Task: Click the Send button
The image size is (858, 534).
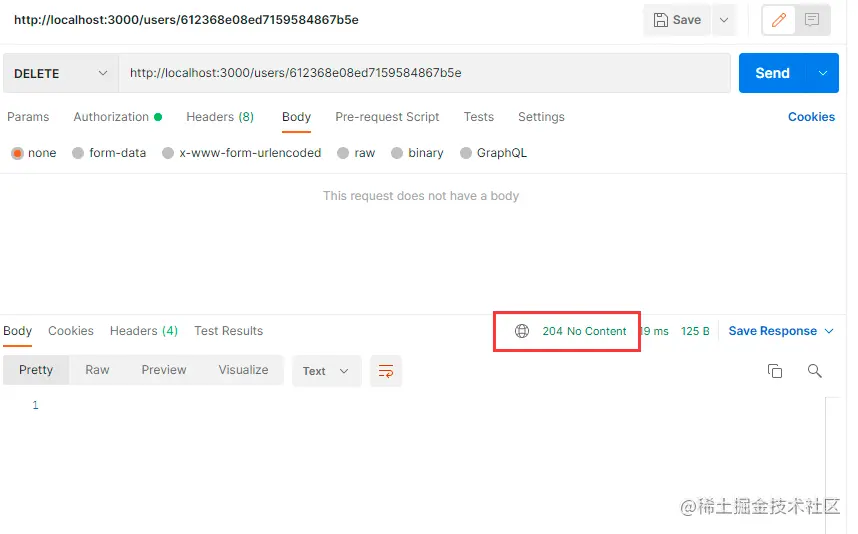Action: click(772, 73)
